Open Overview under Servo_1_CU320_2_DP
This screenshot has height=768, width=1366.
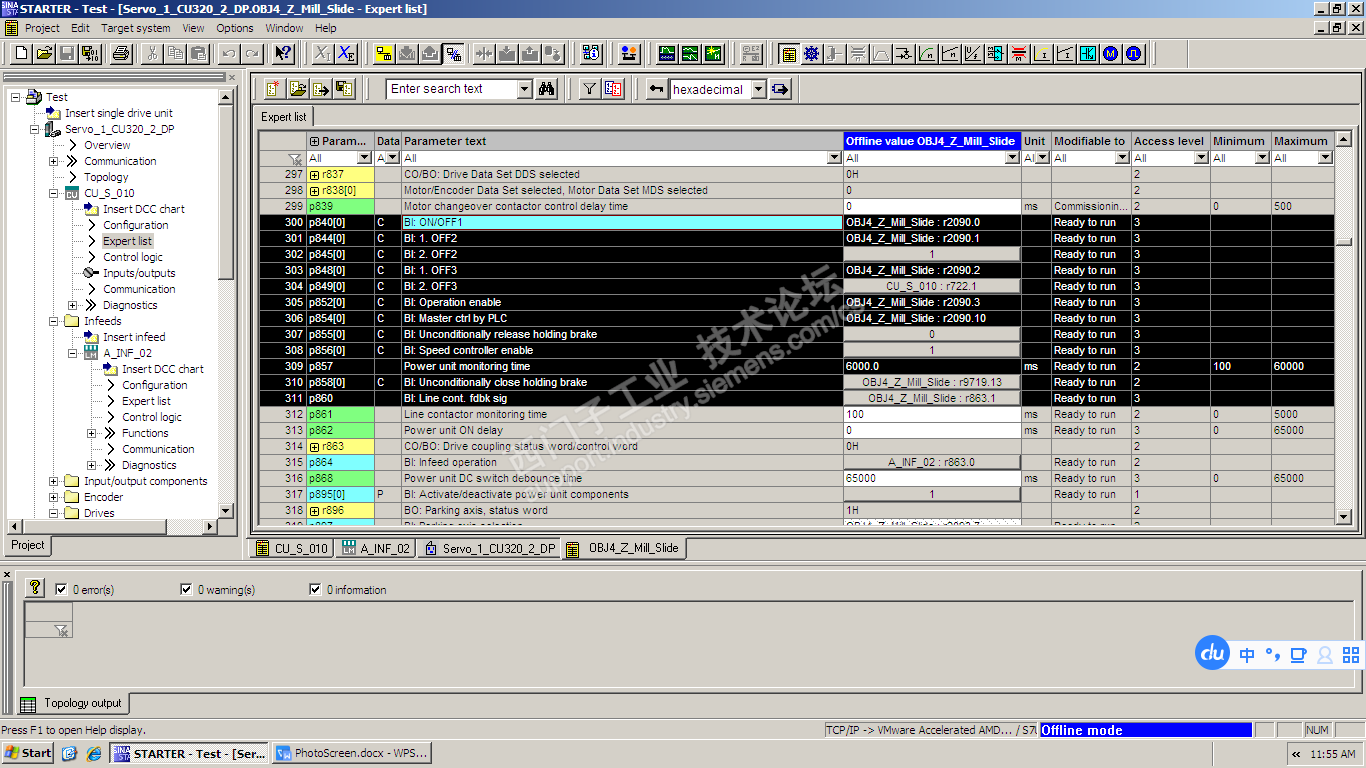coord(107,145)
